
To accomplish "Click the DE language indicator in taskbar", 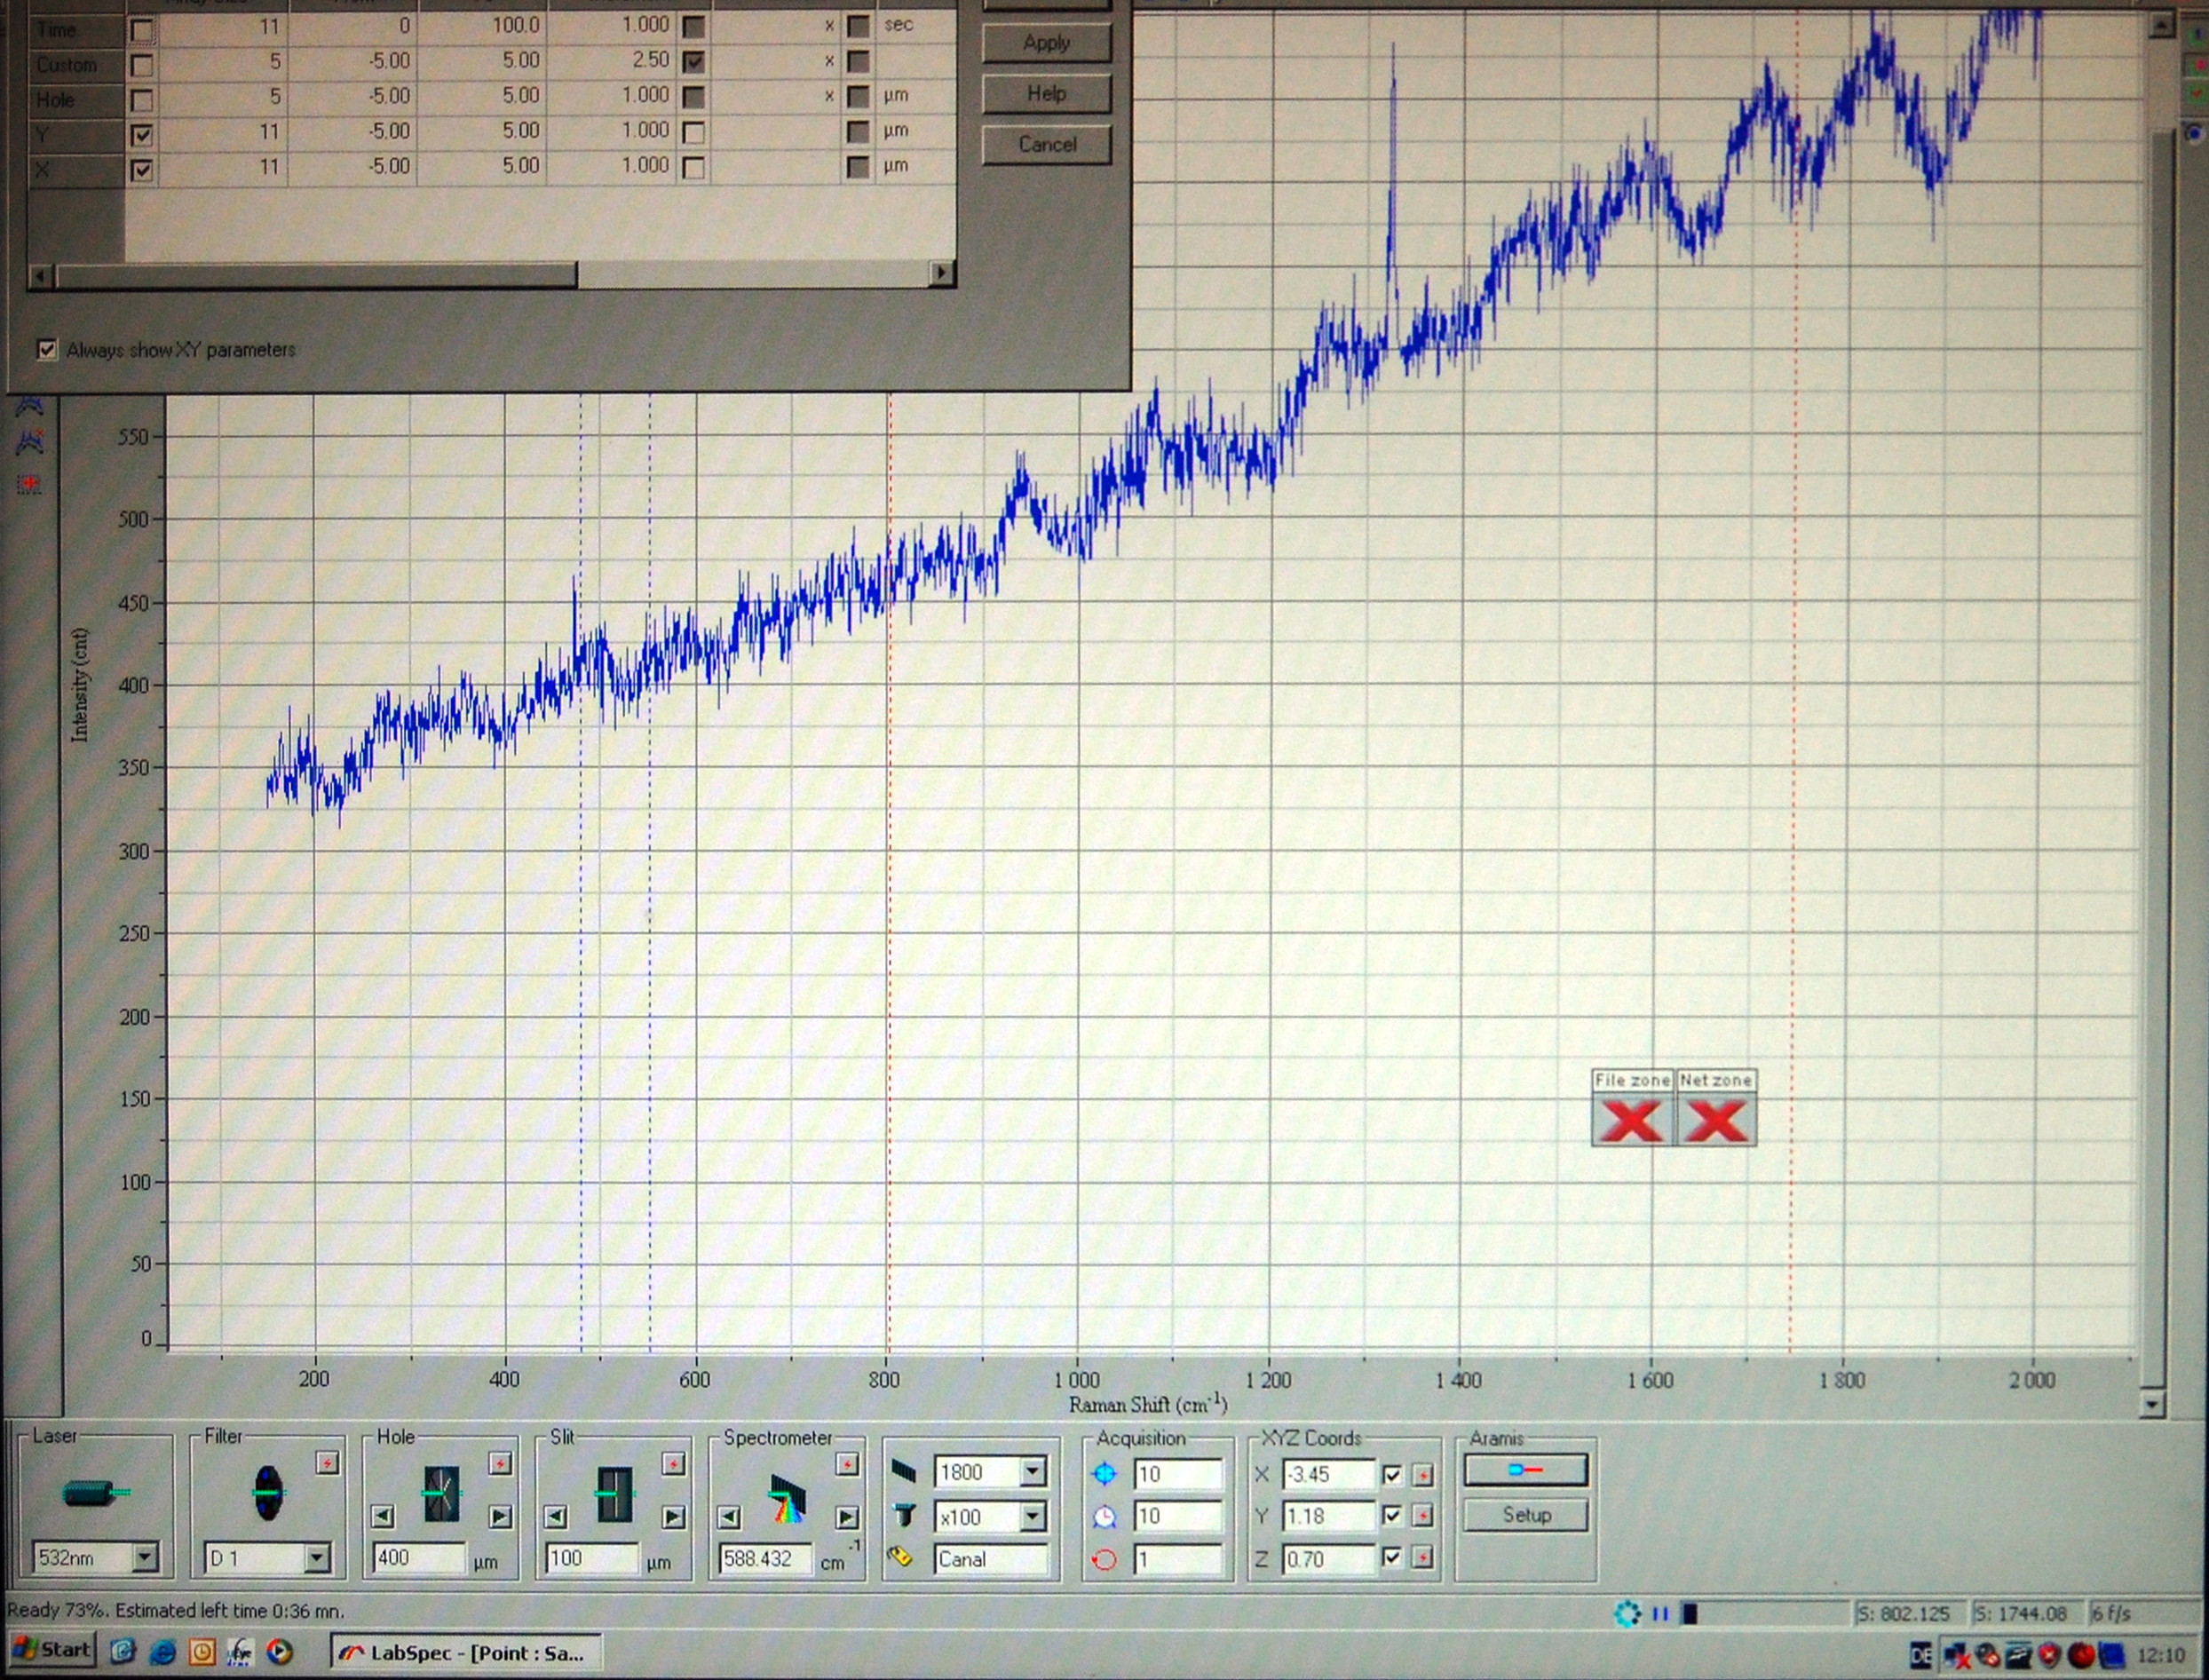I will coord(1920,1655).
